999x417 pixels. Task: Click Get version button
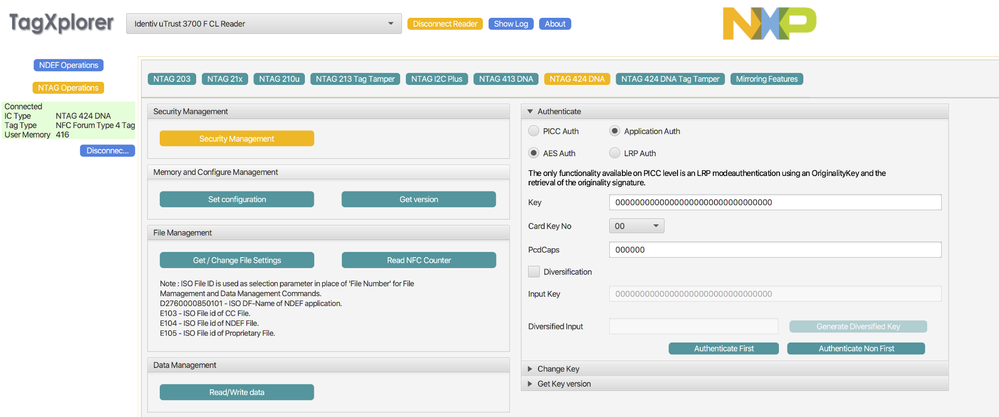tap(419, 199)
